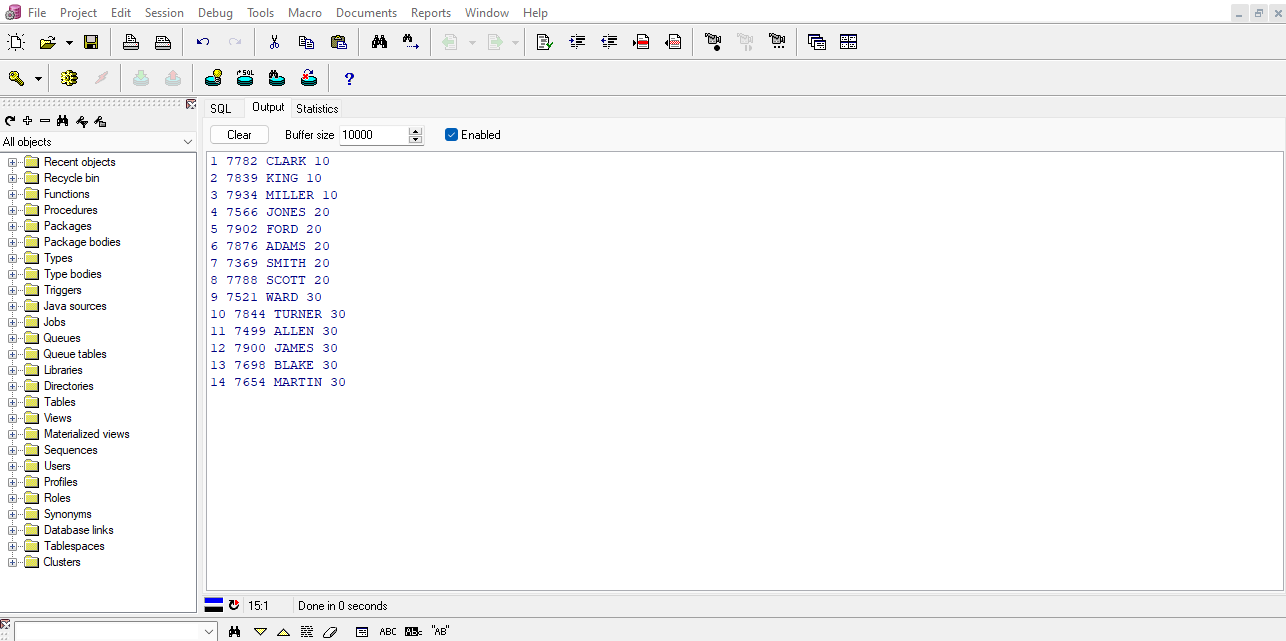Click the PL/SQL export SQL disk icon
The width and height of the screenshot is (1286, 641).
click(245, 78)
